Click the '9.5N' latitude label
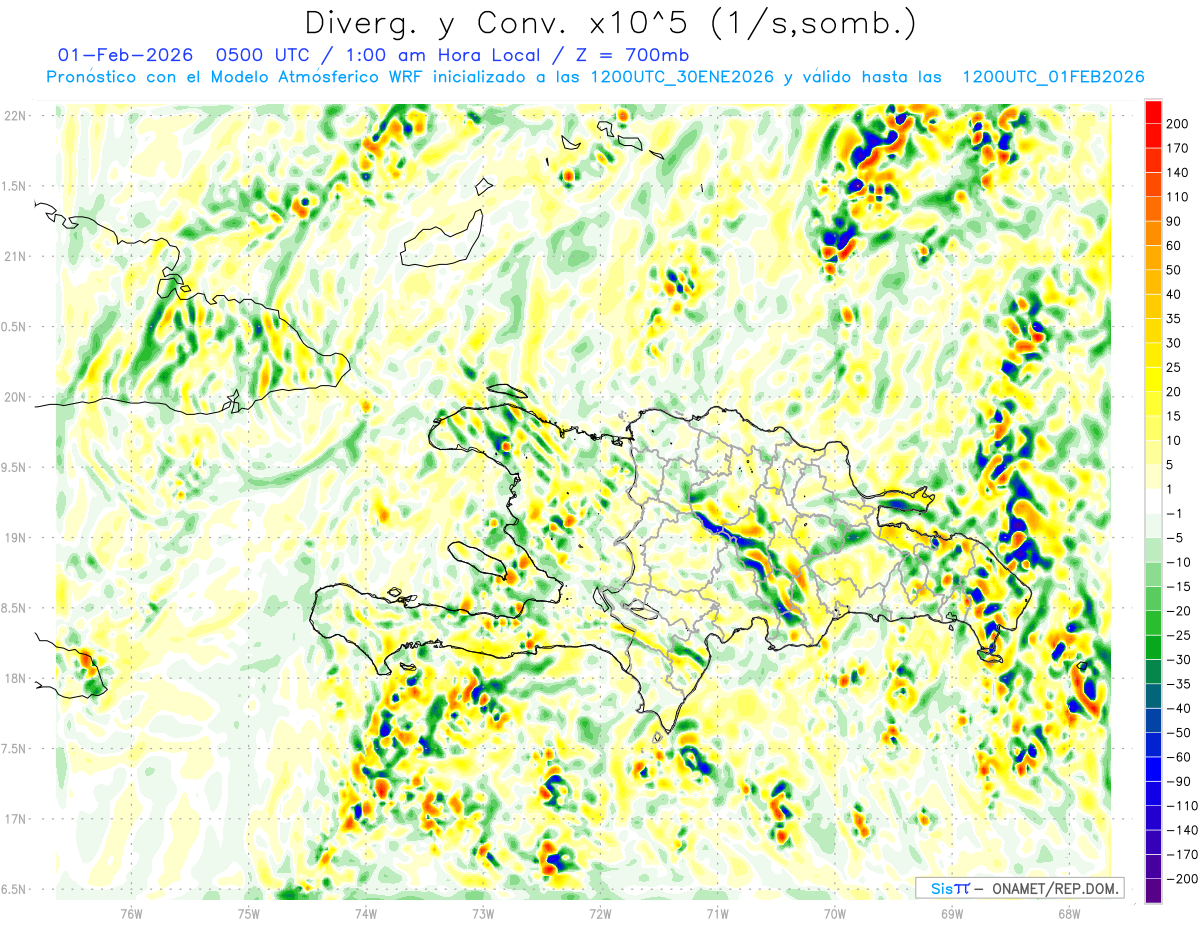 tap(14, 468)
